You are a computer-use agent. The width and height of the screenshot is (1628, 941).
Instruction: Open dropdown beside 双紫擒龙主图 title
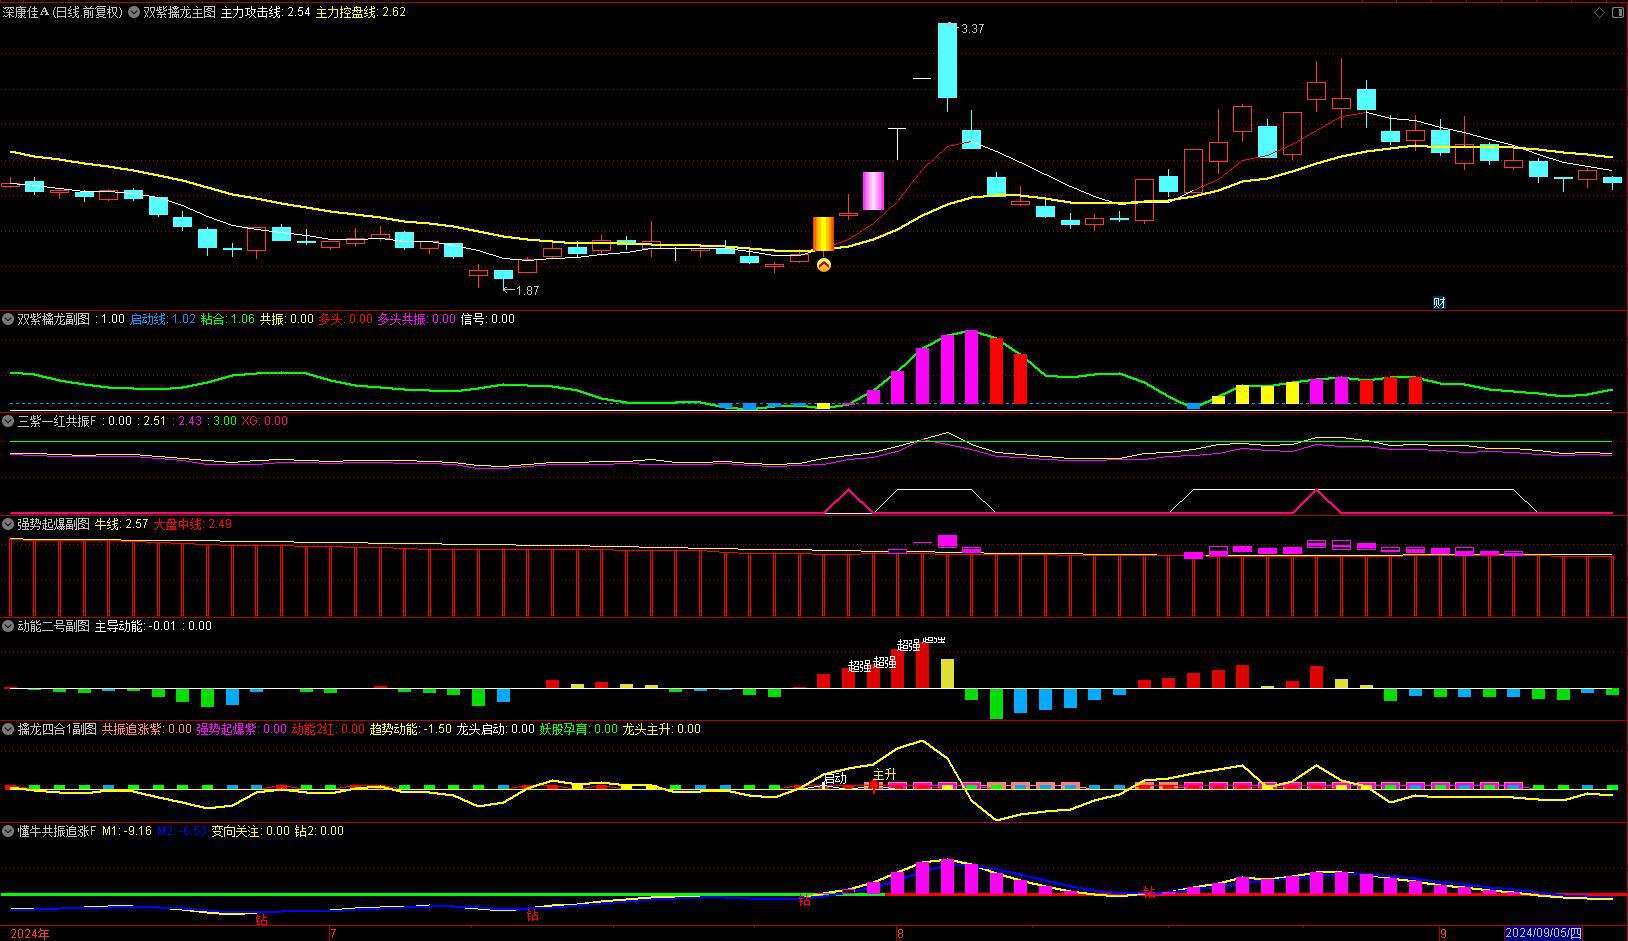pos(135,13)
